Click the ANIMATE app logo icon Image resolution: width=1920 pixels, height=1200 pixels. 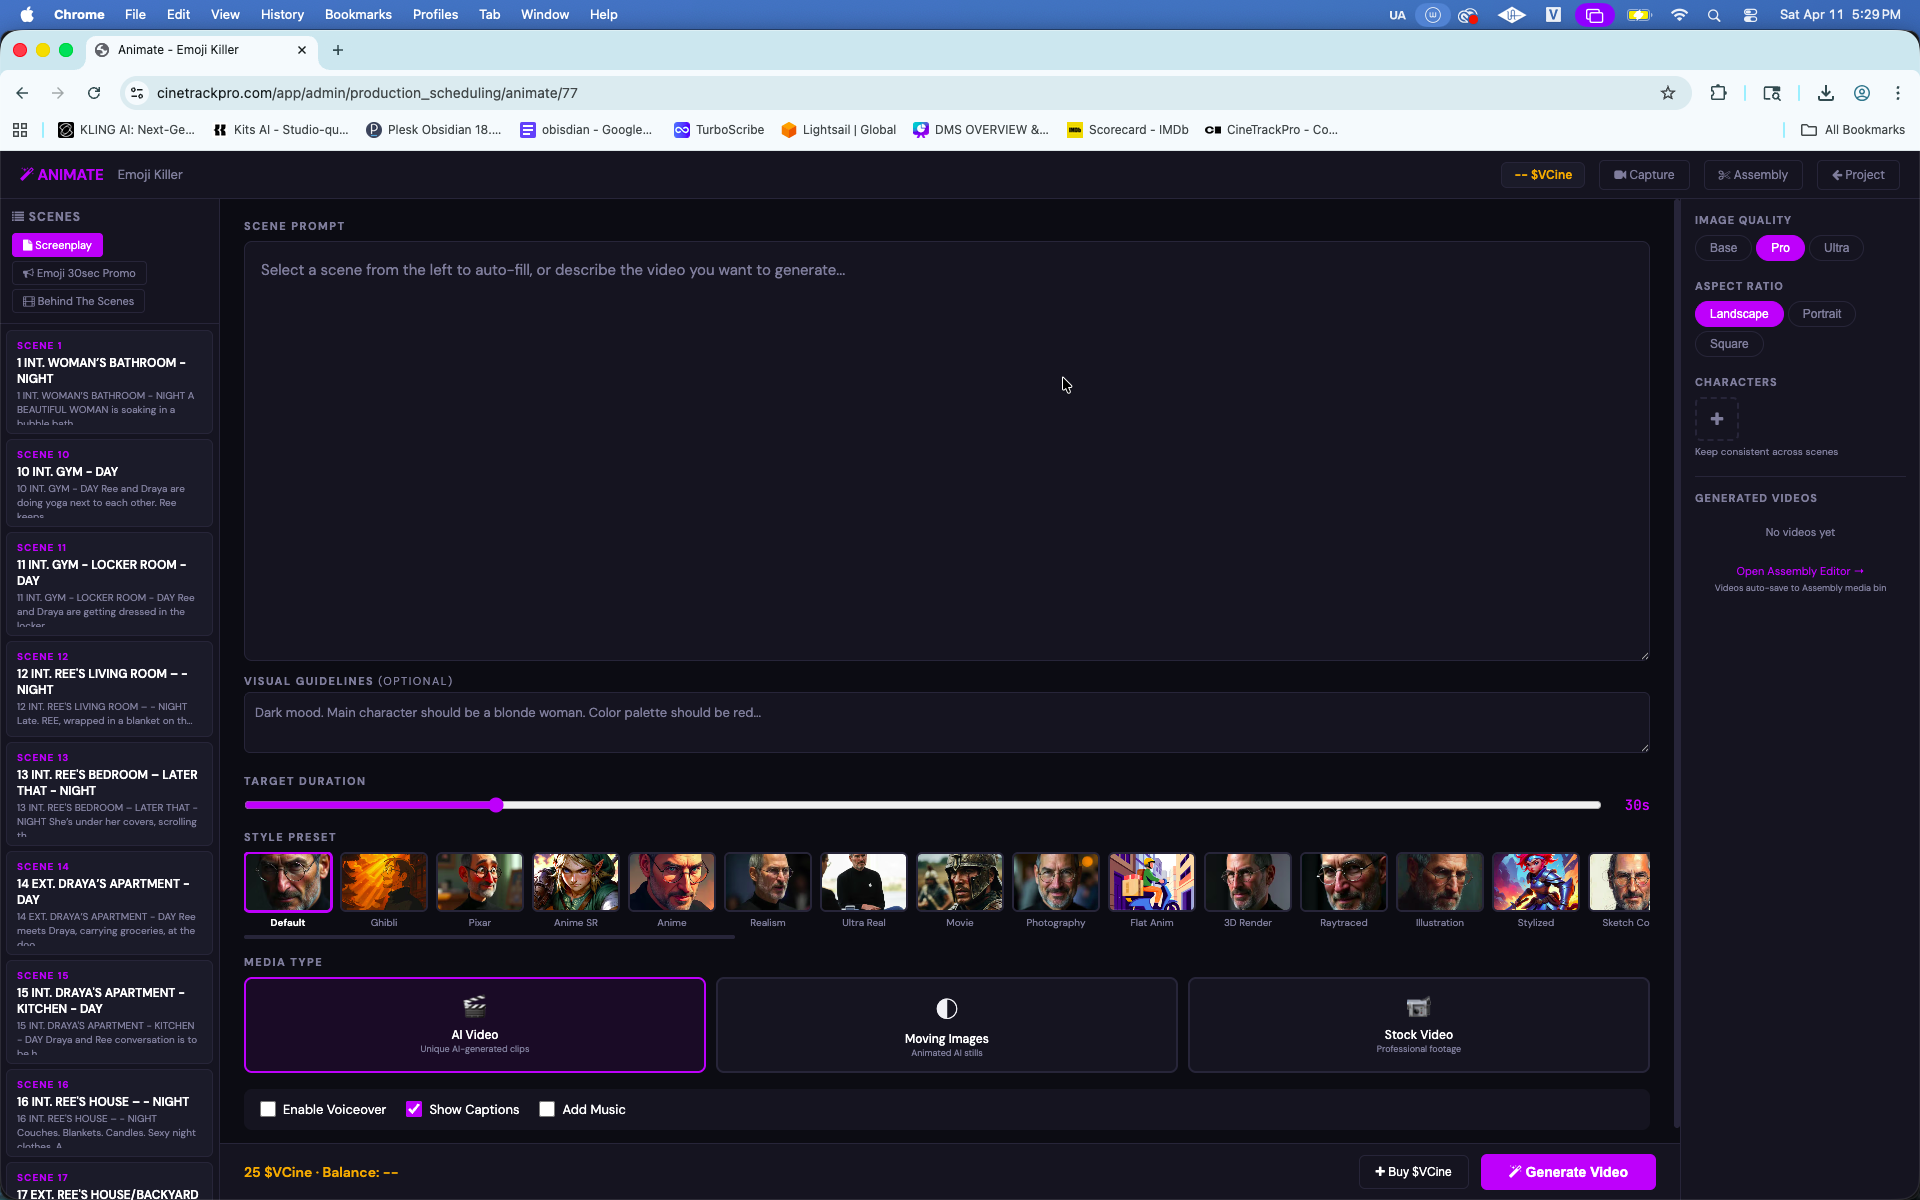(x=27, y=174)
